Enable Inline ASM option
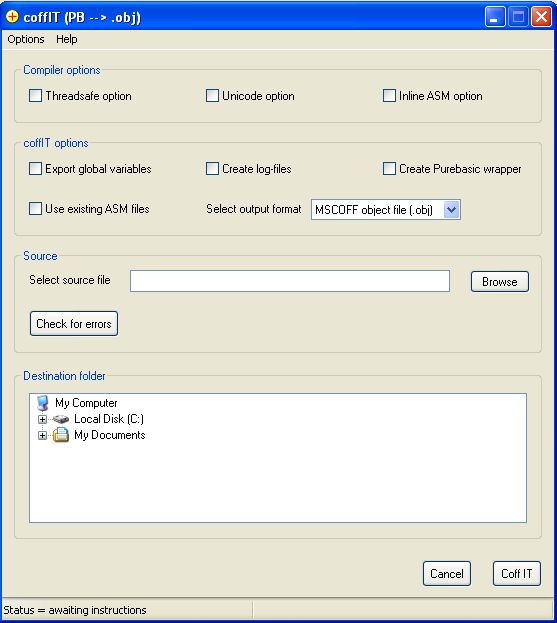The height and width of the screenshot is (623, 557). coord(389,96)
